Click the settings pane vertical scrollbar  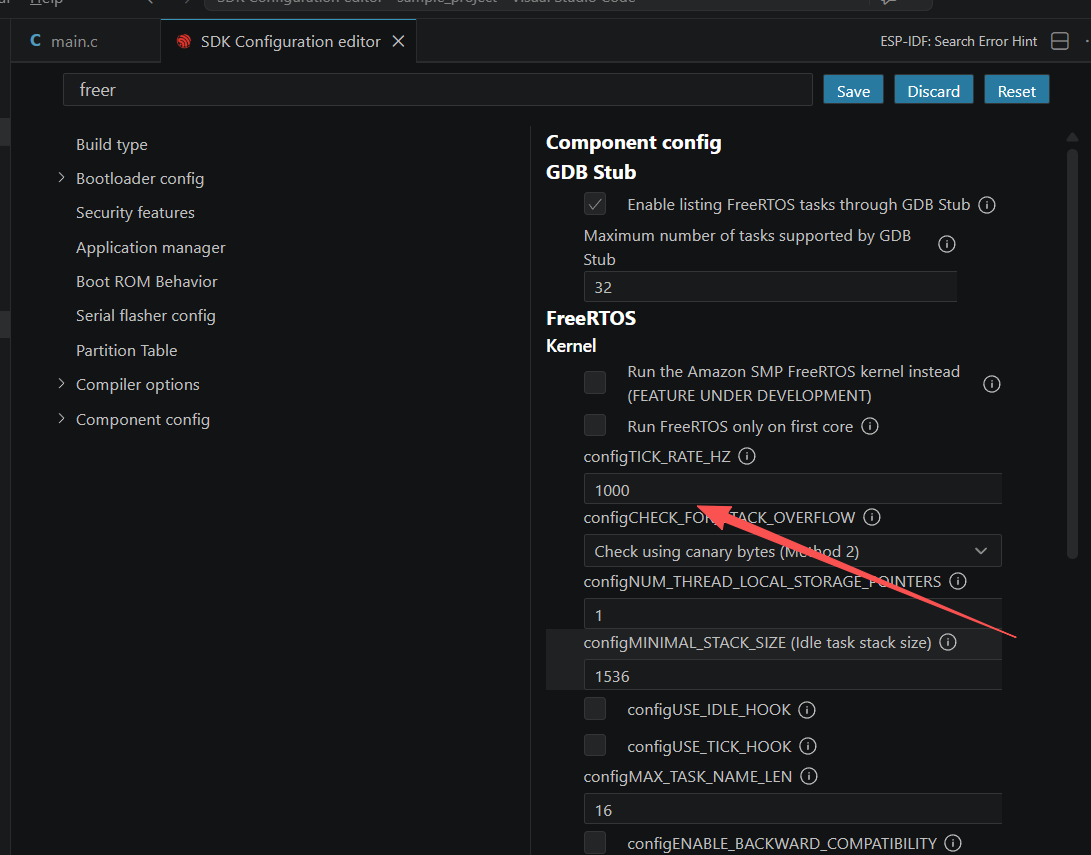(x=1072, y=351)
